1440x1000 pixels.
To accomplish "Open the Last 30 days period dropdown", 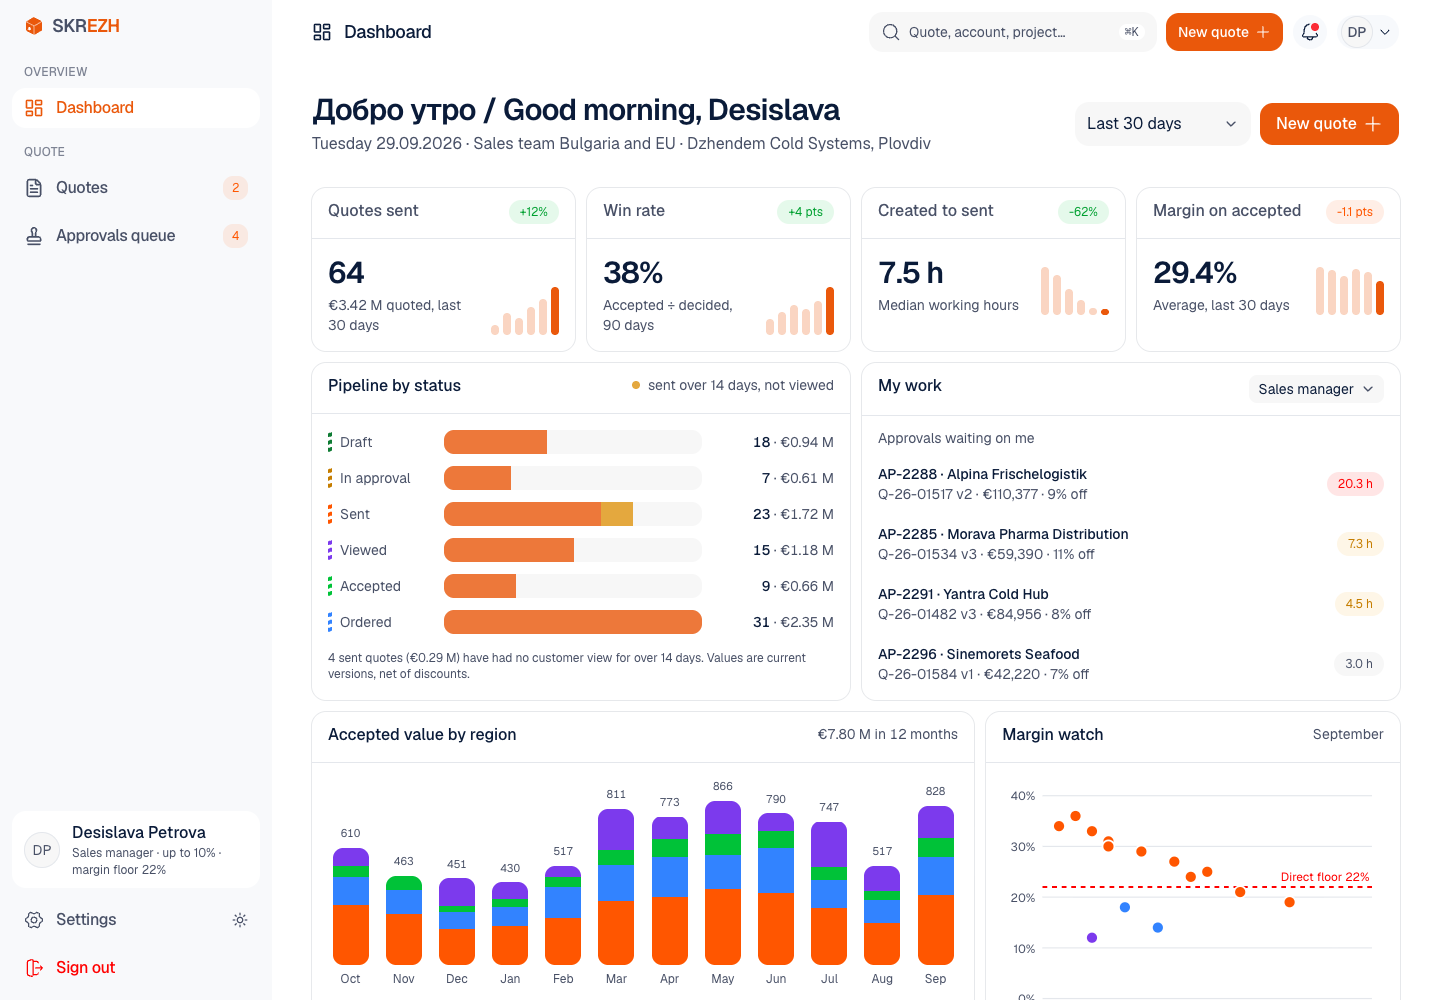I will [1162, 124].
